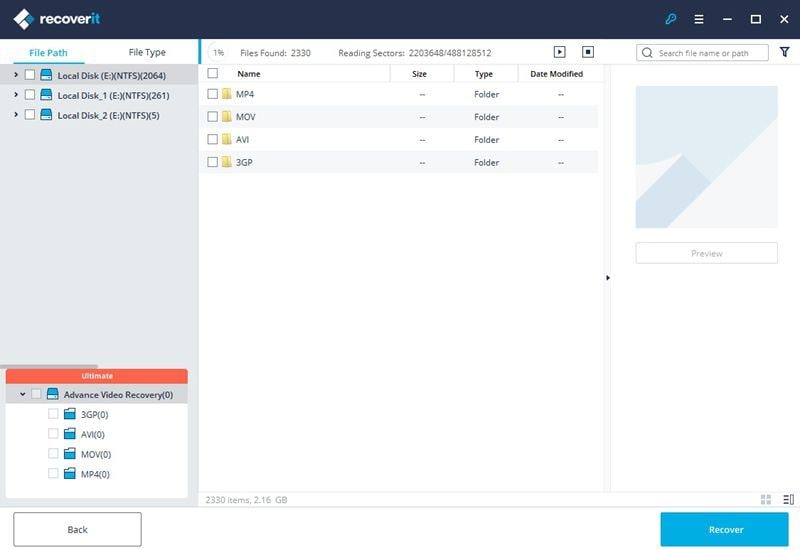Click the Recoverit logo icon
The height and width of the screenshot is (550, 800).
[23, 19]
